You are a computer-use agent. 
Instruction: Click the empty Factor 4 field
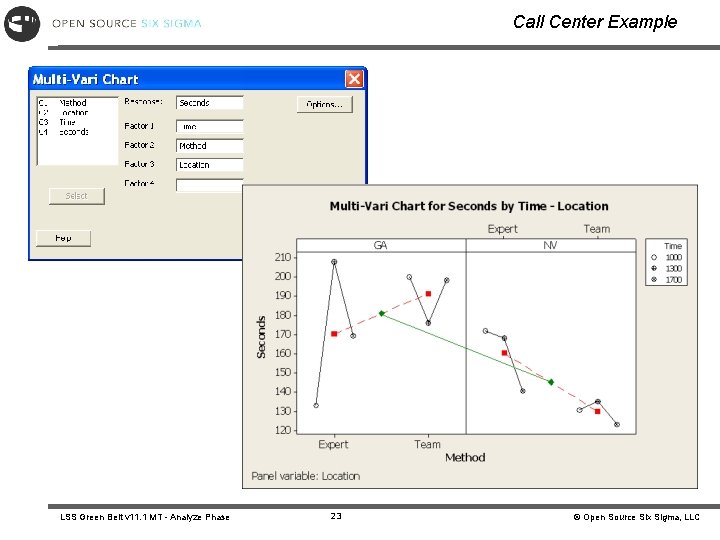pyautogui.click(x=210, y=185)
